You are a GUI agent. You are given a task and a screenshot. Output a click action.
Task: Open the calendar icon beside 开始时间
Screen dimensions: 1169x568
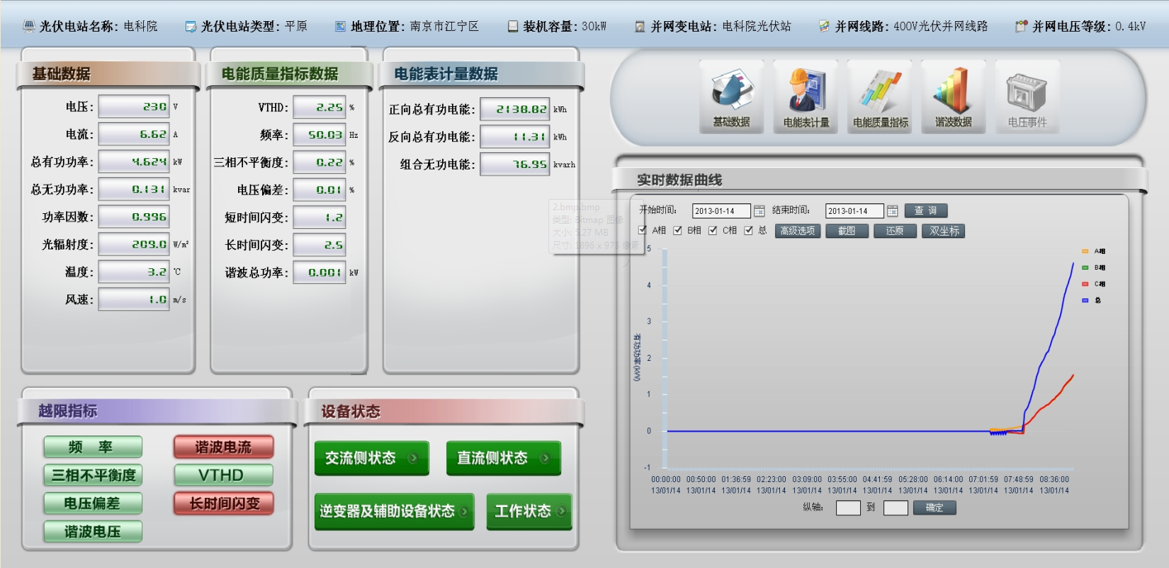760,211
